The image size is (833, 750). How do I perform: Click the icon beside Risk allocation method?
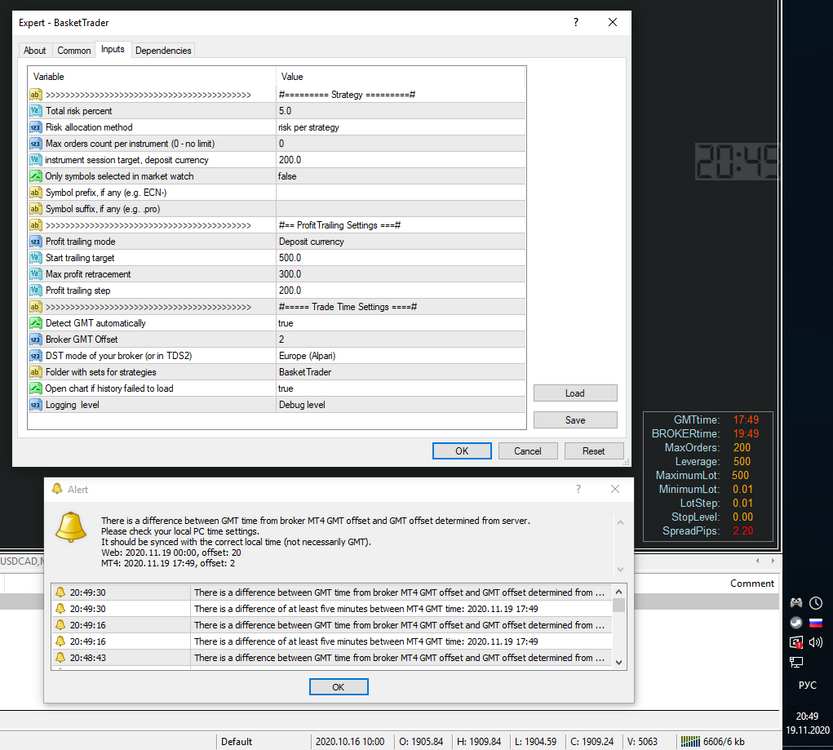click(35, 127)
